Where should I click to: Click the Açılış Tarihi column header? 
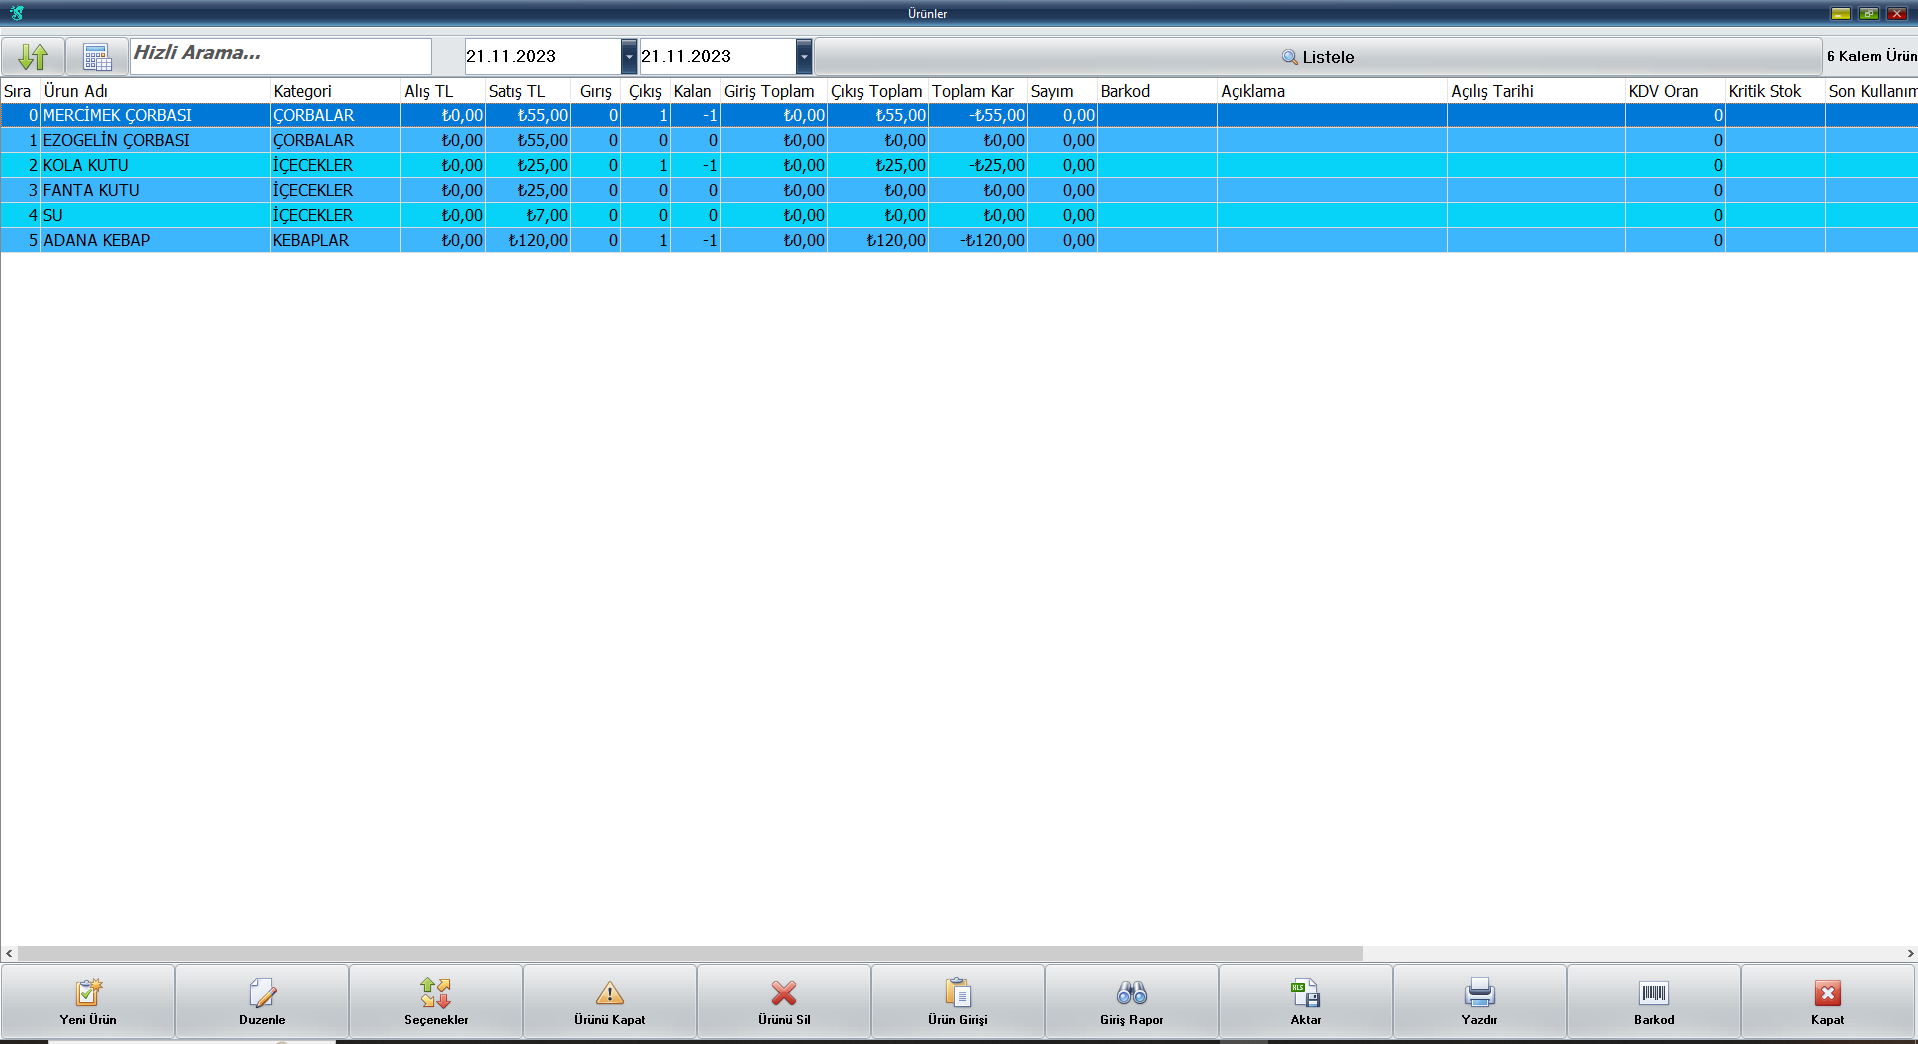tap(1536, 91)
